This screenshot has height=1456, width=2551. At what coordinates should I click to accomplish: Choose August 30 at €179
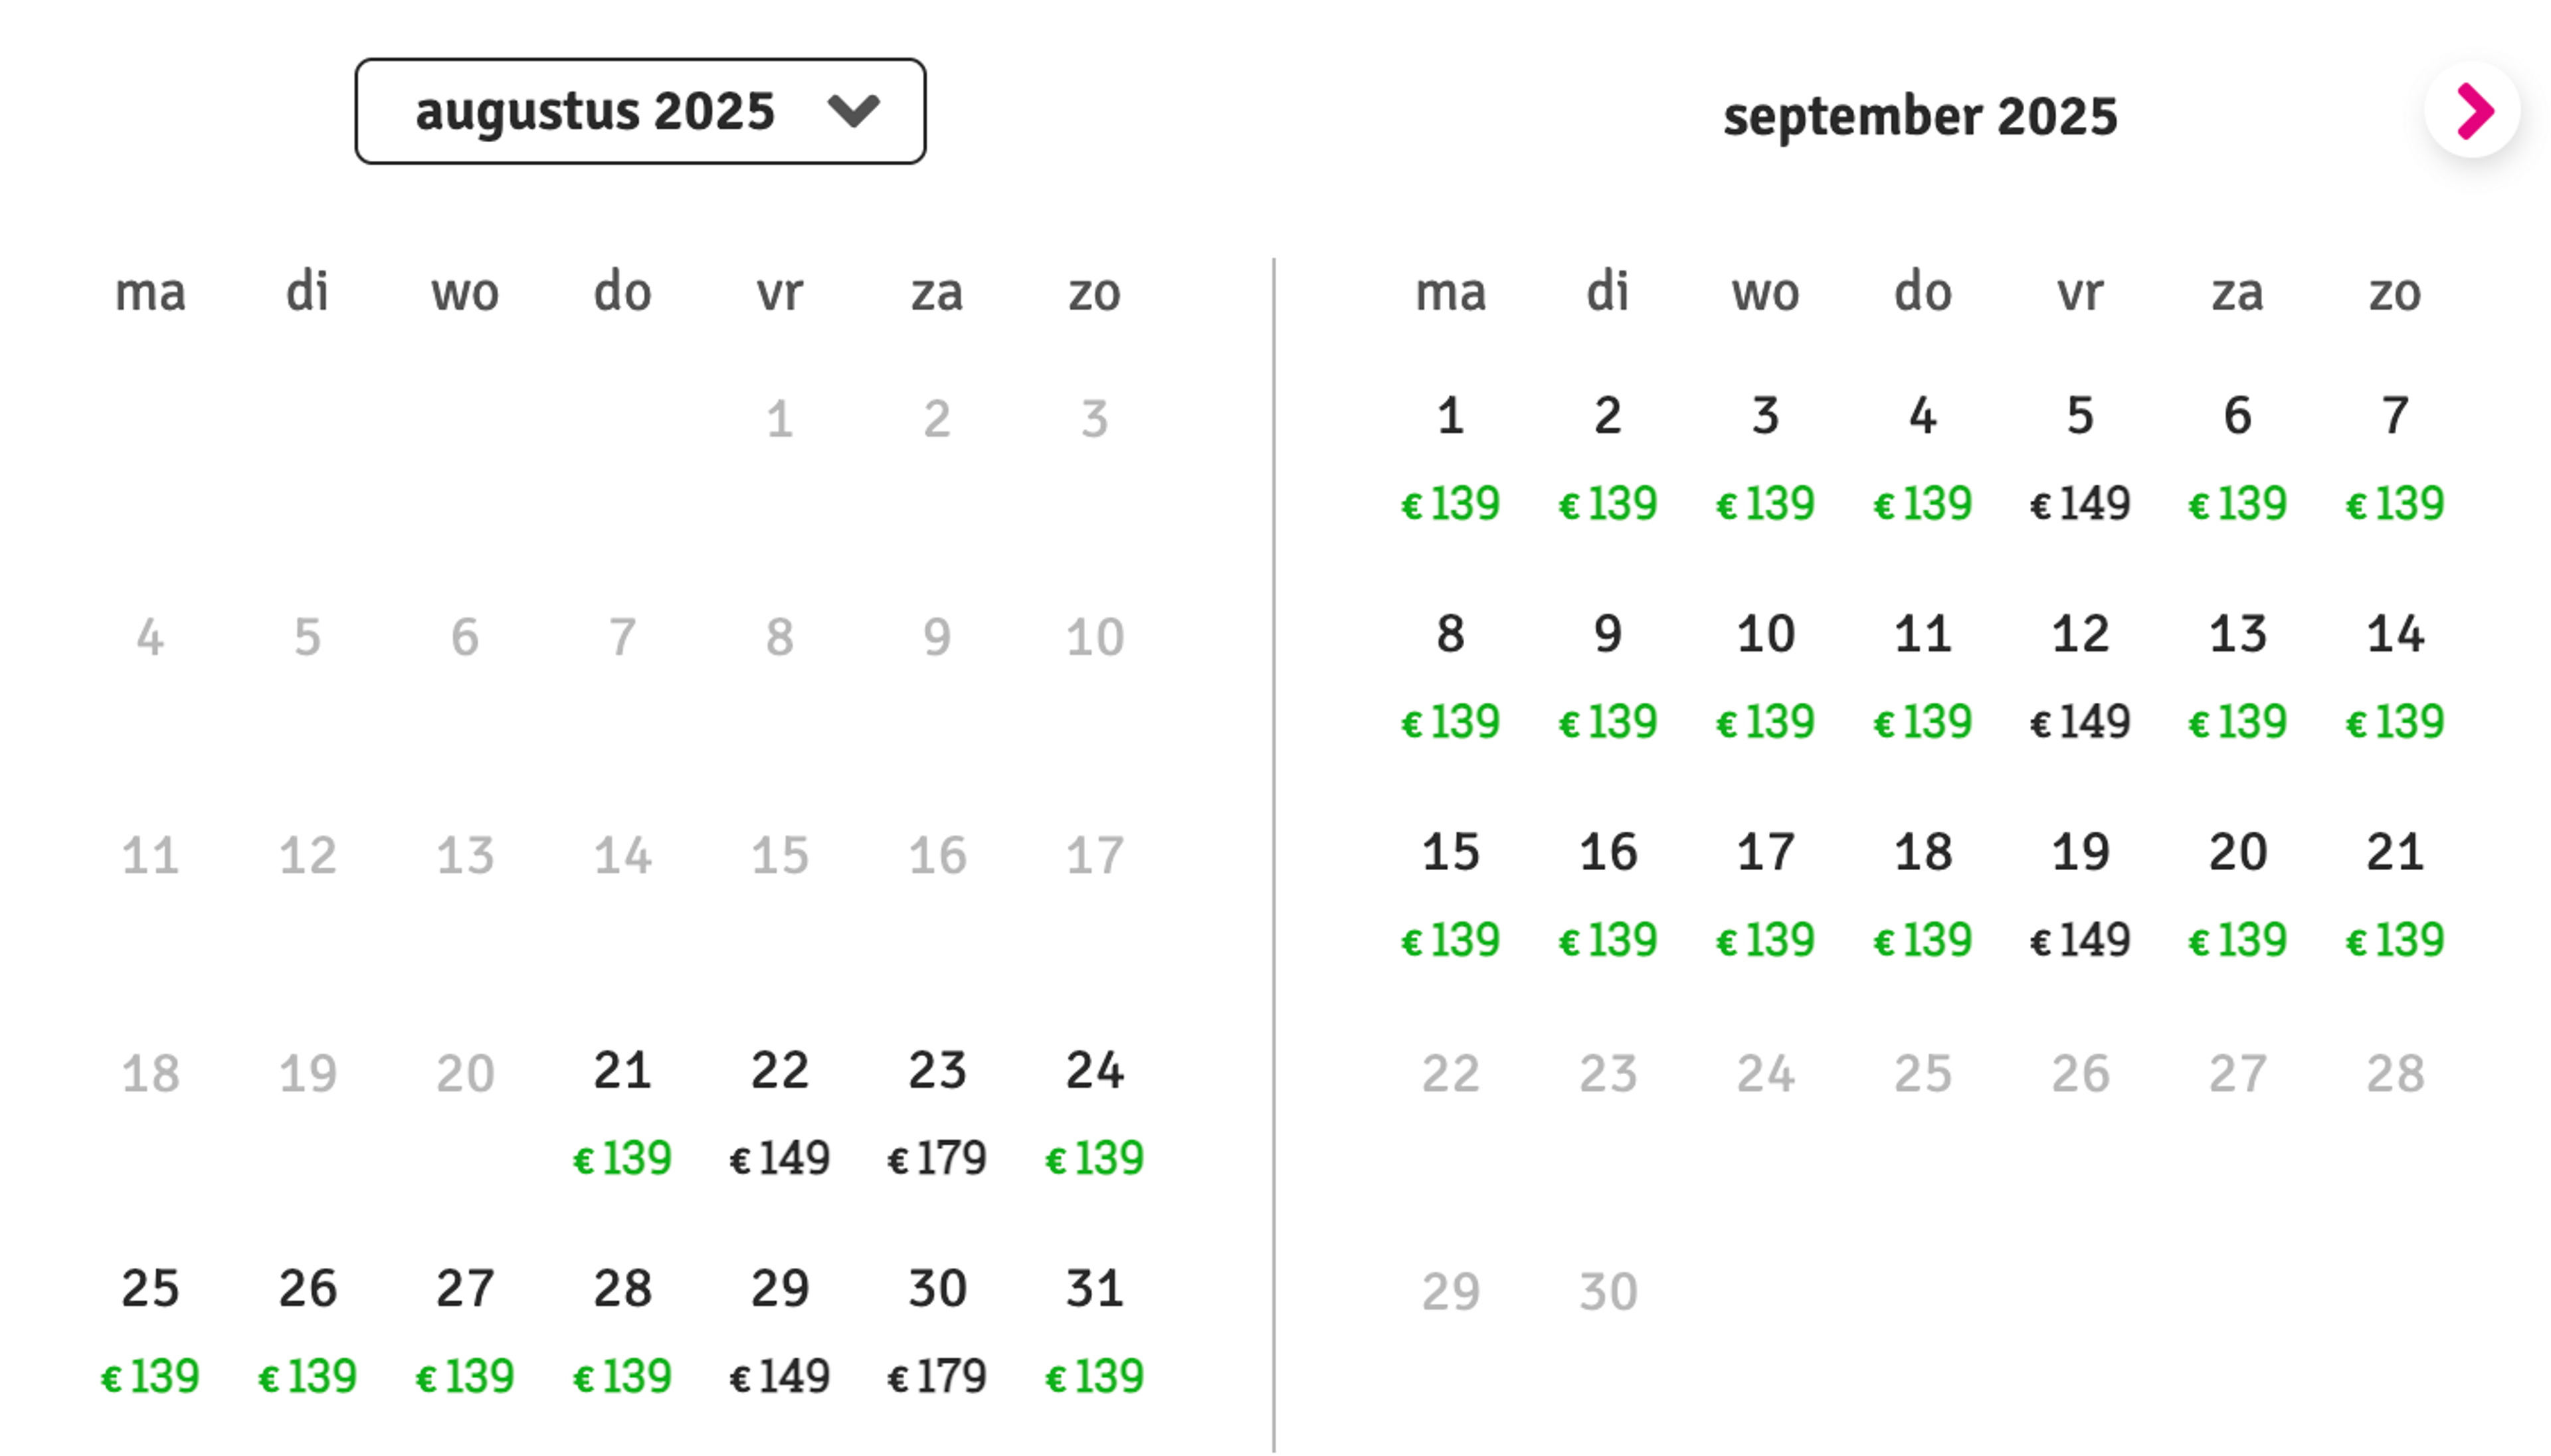tap(937, 1330)
